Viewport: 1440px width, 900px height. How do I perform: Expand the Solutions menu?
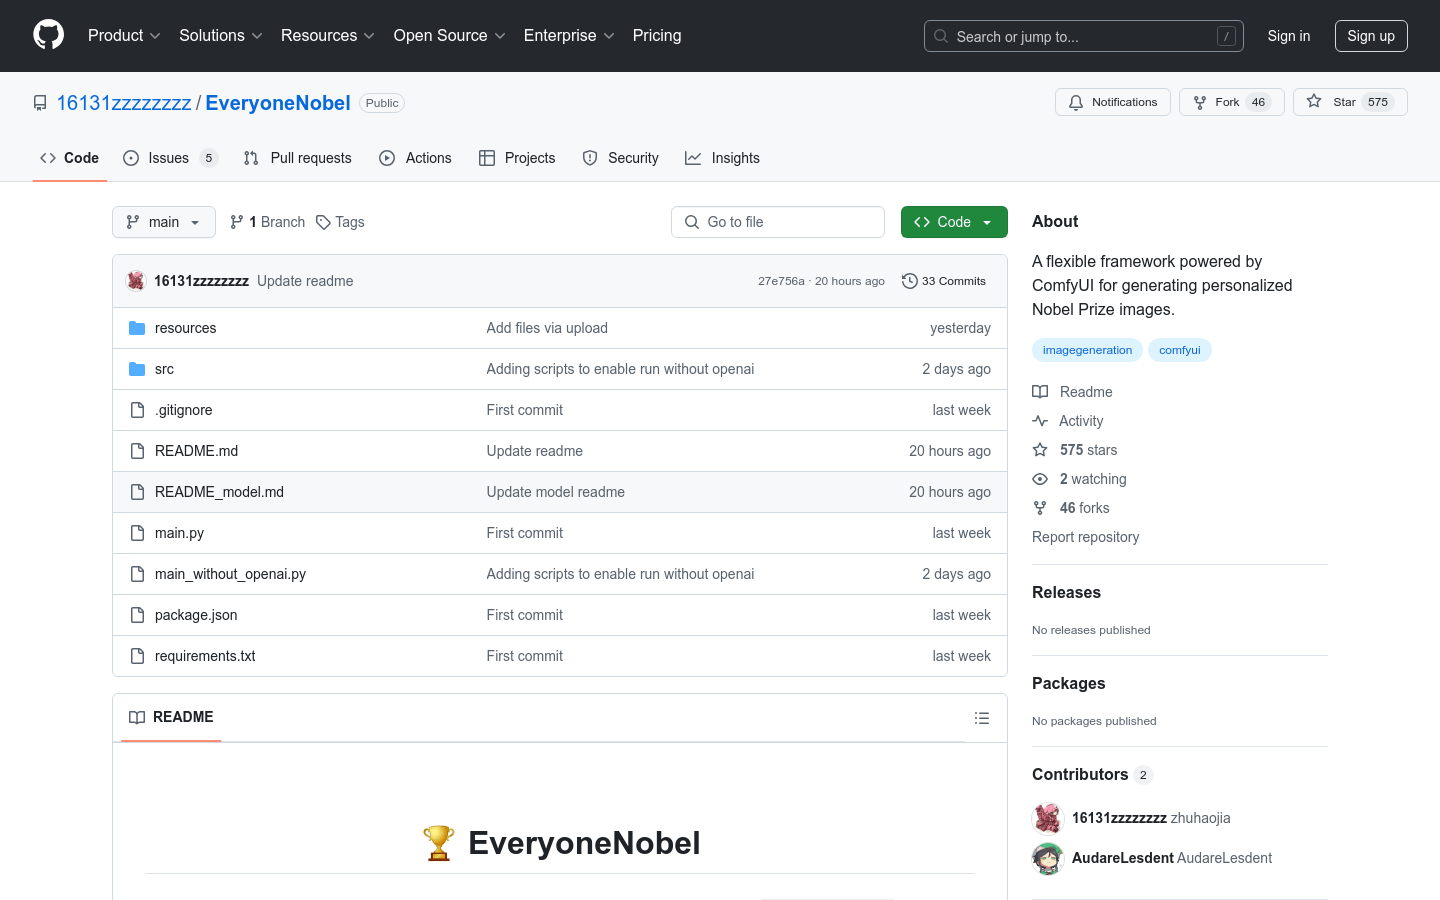click(x=221, y=36)
